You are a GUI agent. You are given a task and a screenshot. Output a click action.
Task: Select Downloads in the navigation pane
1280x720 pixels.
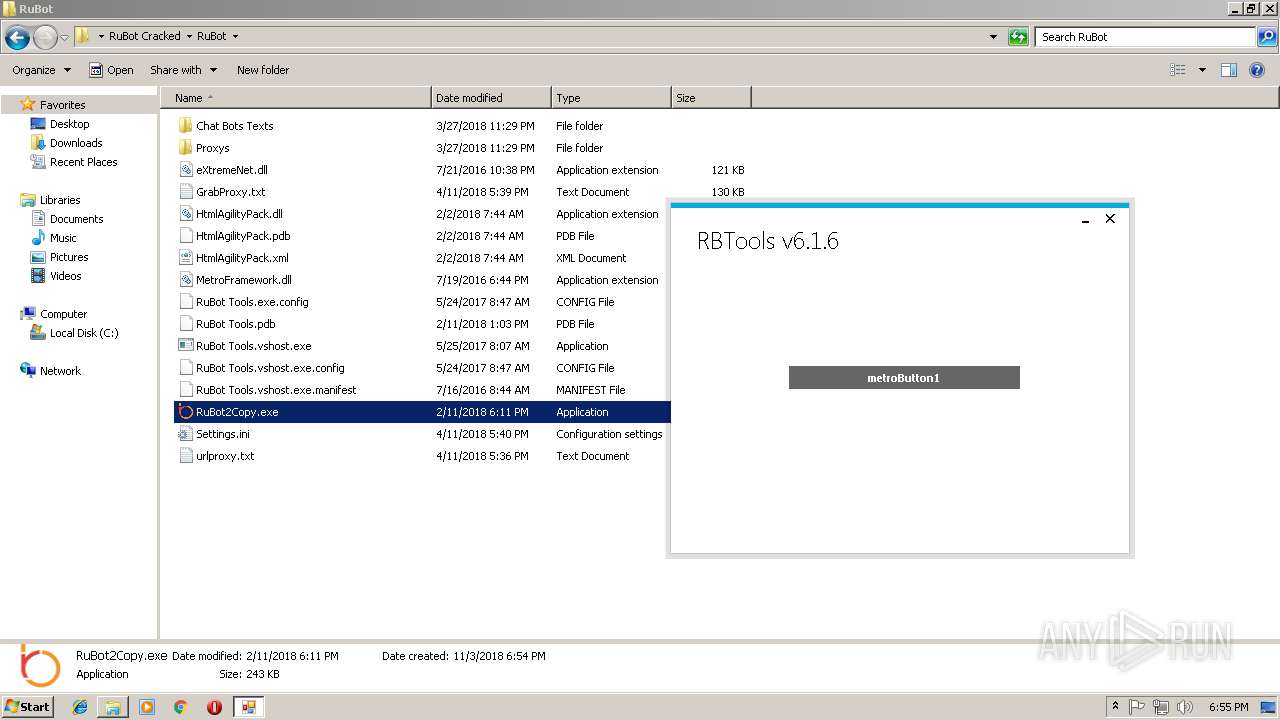(76, 143)
